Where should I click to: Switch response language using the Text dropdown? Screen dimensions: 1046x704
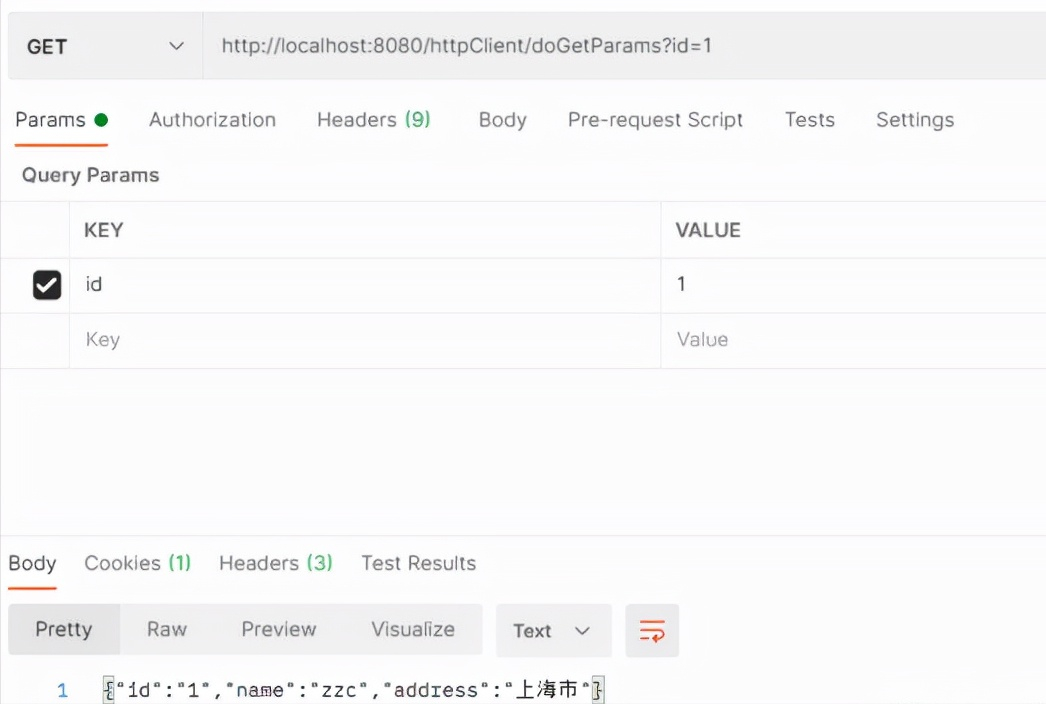[551, 631]
